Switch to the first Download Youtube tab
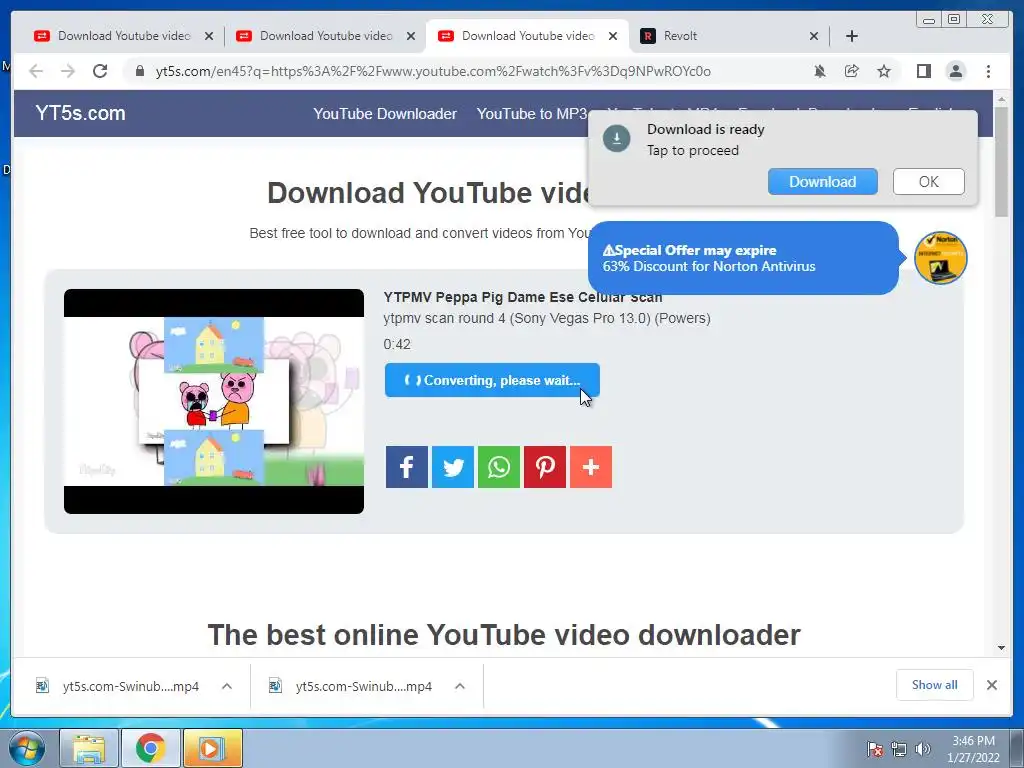The image size is (1024, 768). (x=124, y=36)
